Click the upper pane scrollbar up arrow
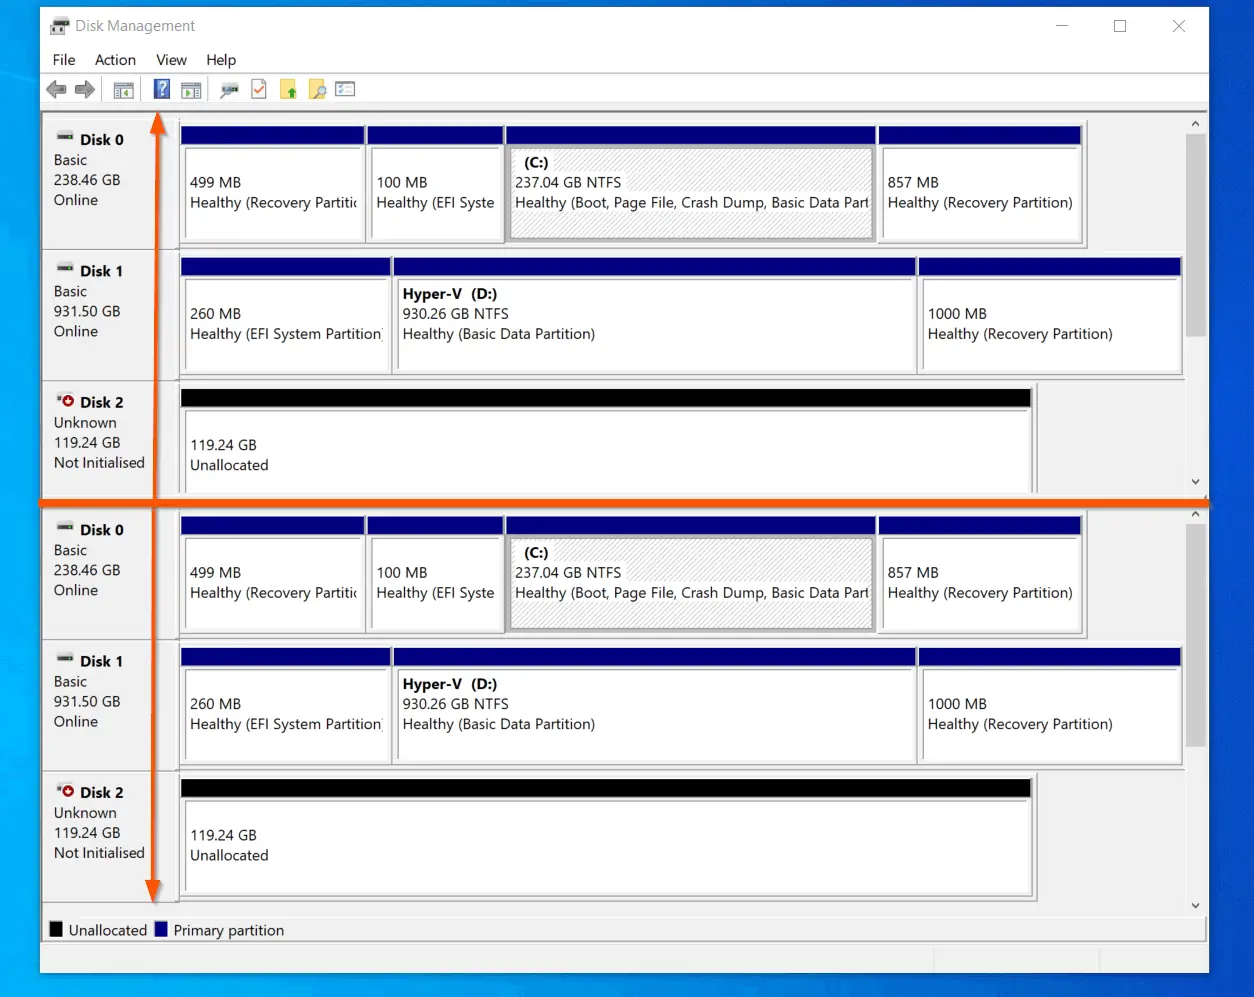Image resolution: width=1254 pixels, height=997 pixels. (x=1195, y=124)
